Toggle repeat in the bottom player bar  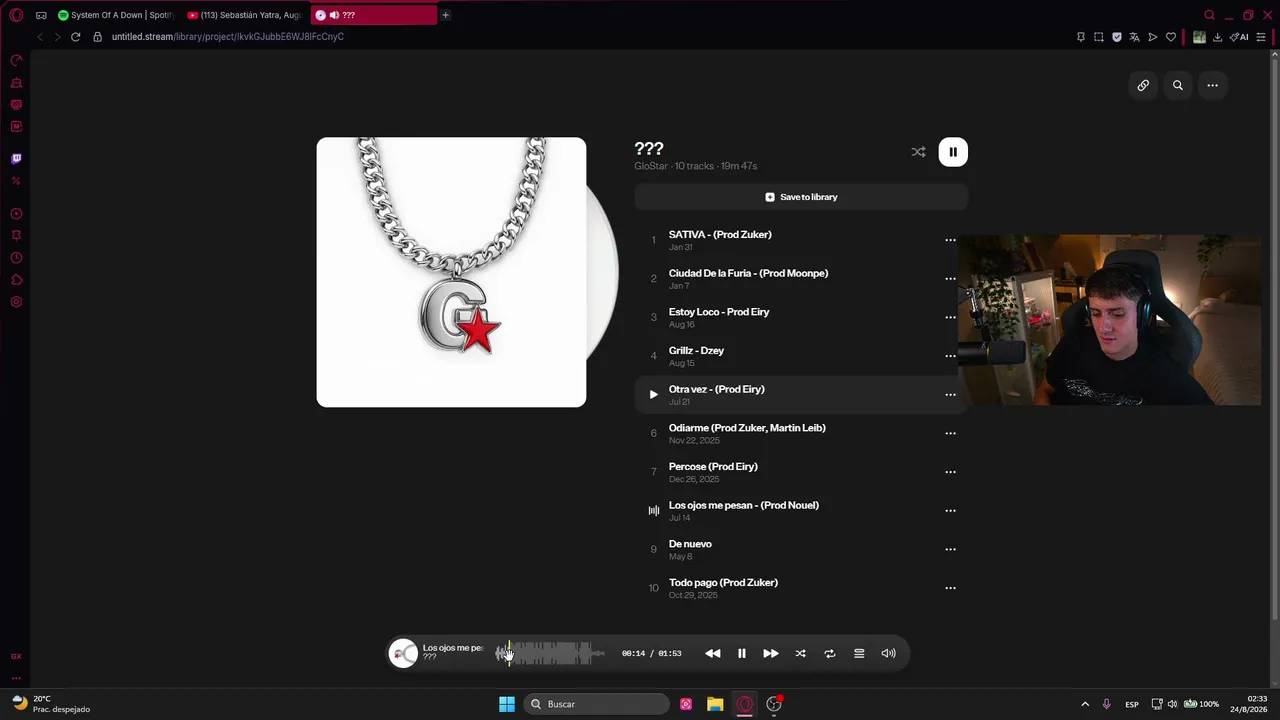coord(829,653)
